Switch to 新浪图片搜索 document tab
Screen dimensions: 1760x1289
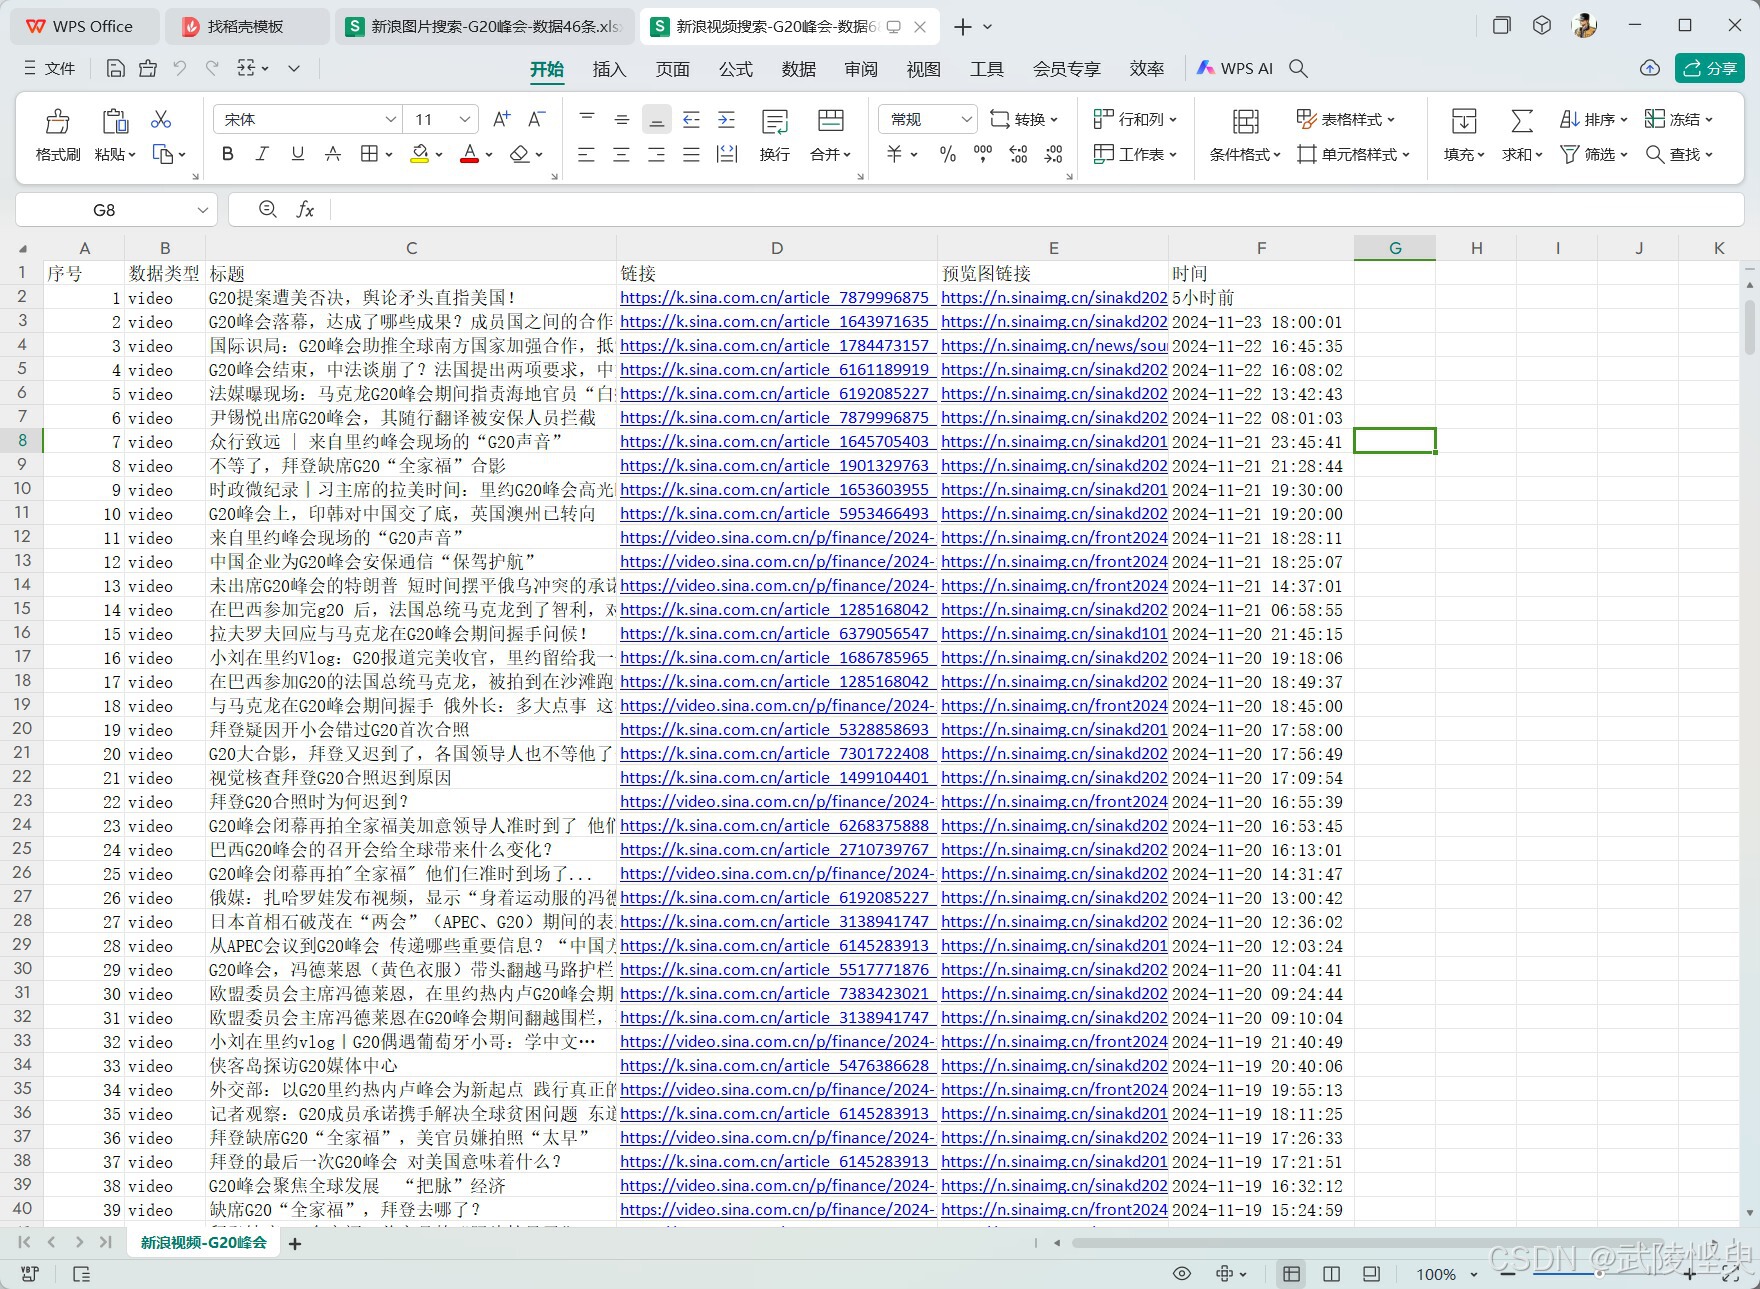(485, 27)
